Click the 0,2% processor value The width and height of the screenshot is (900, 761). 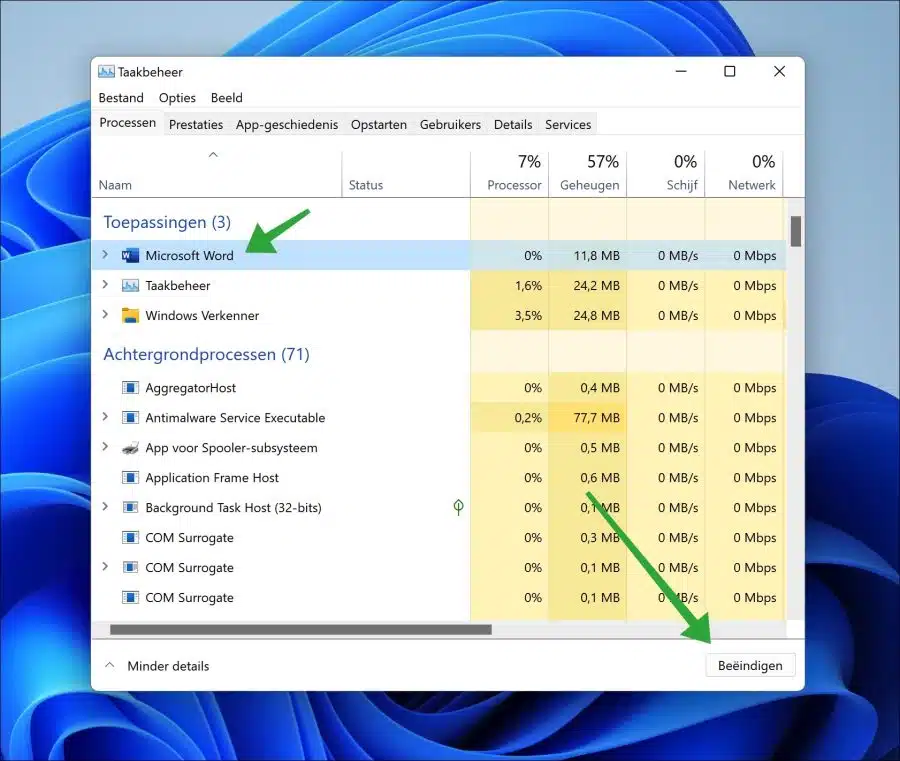pos(528,418)
